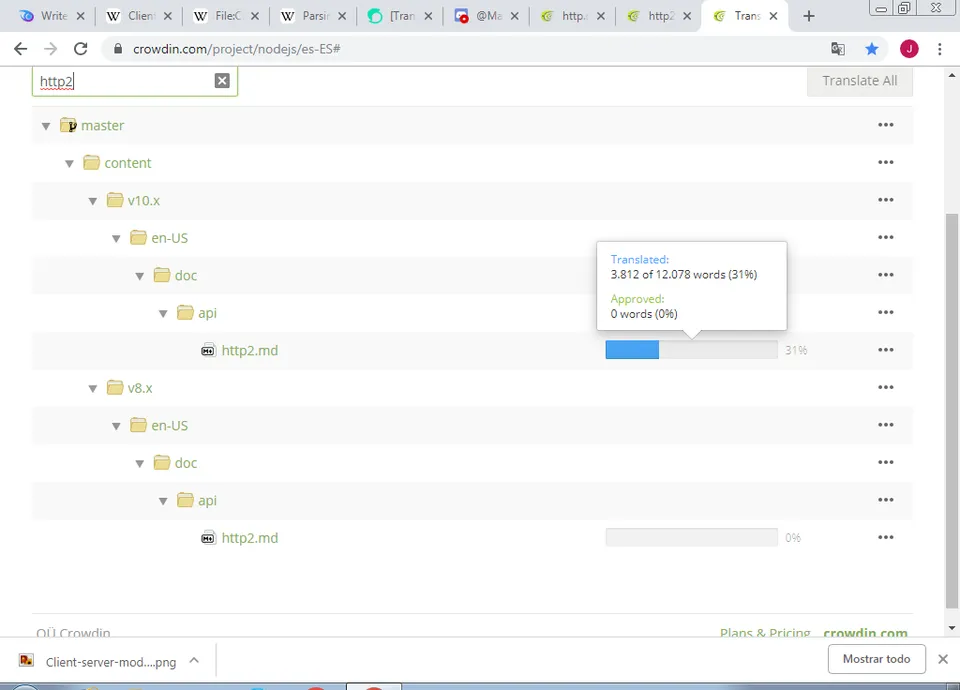This screenshot has height=690, width=960.
Task: Open options menu for master row
Action: point(885,125)
